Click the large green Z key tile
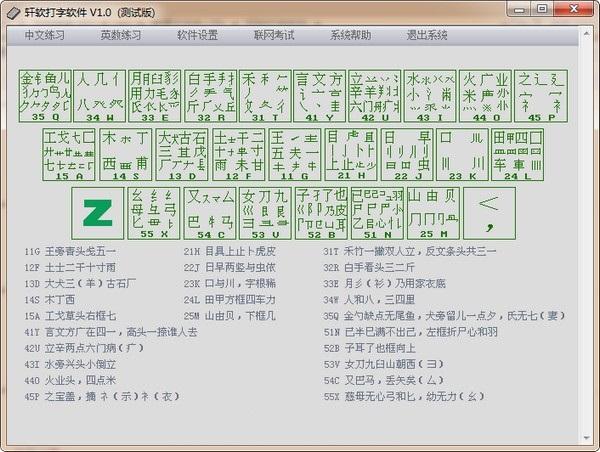 98,213
